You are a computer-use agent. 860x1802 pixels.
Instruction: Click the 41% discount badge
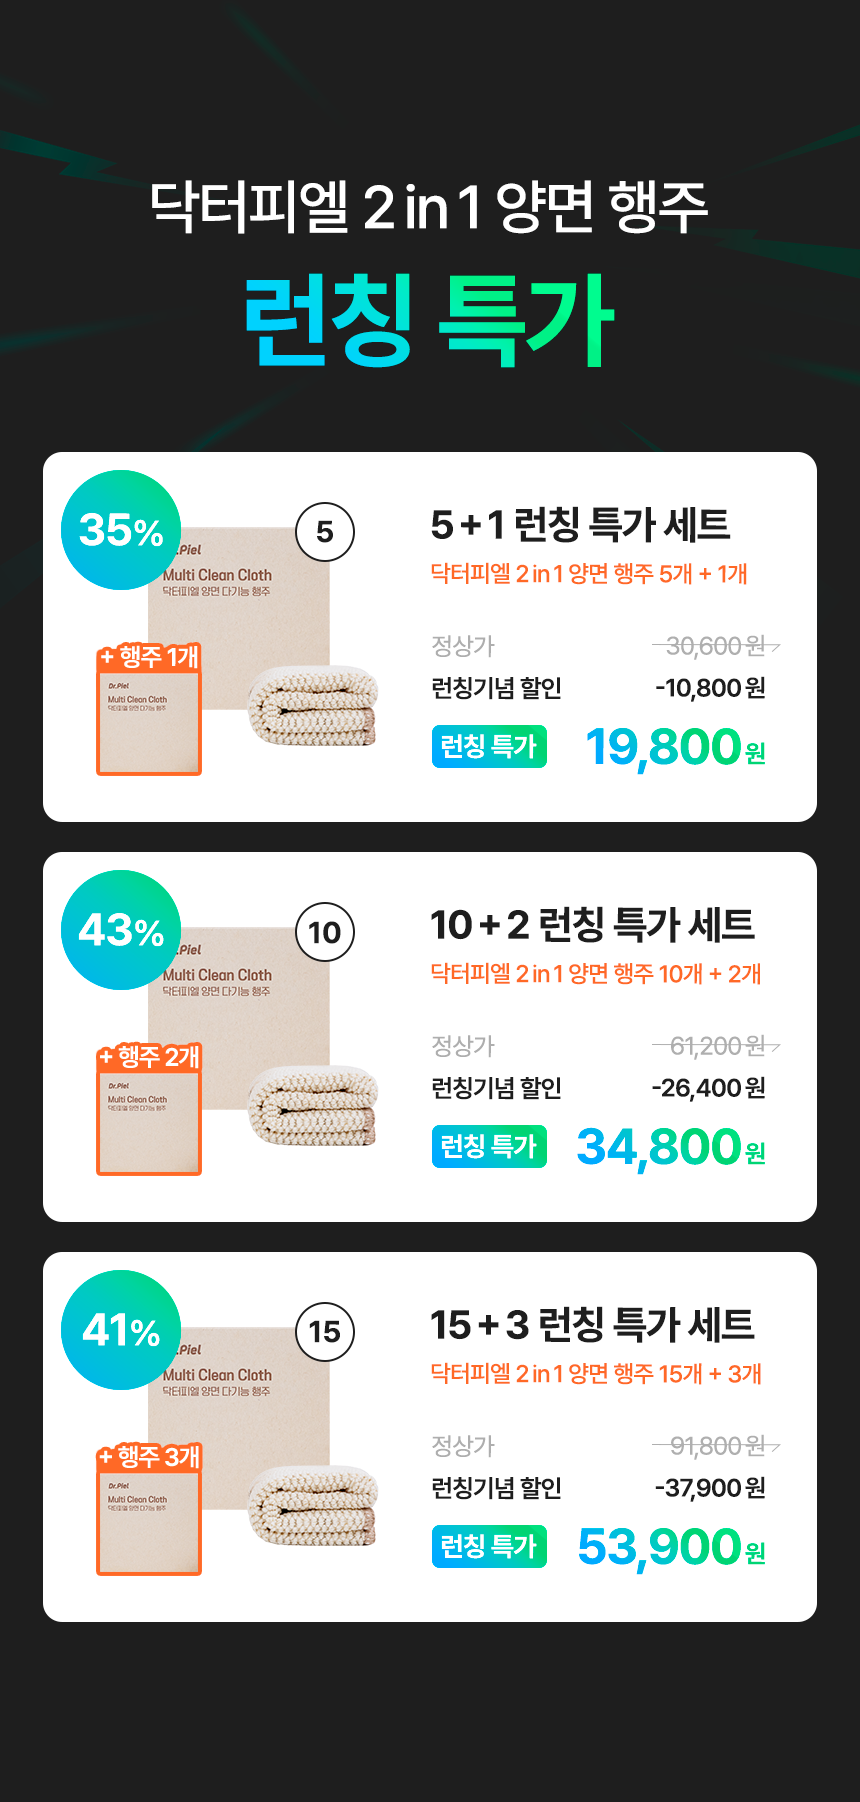click(x=121, y=1330)
